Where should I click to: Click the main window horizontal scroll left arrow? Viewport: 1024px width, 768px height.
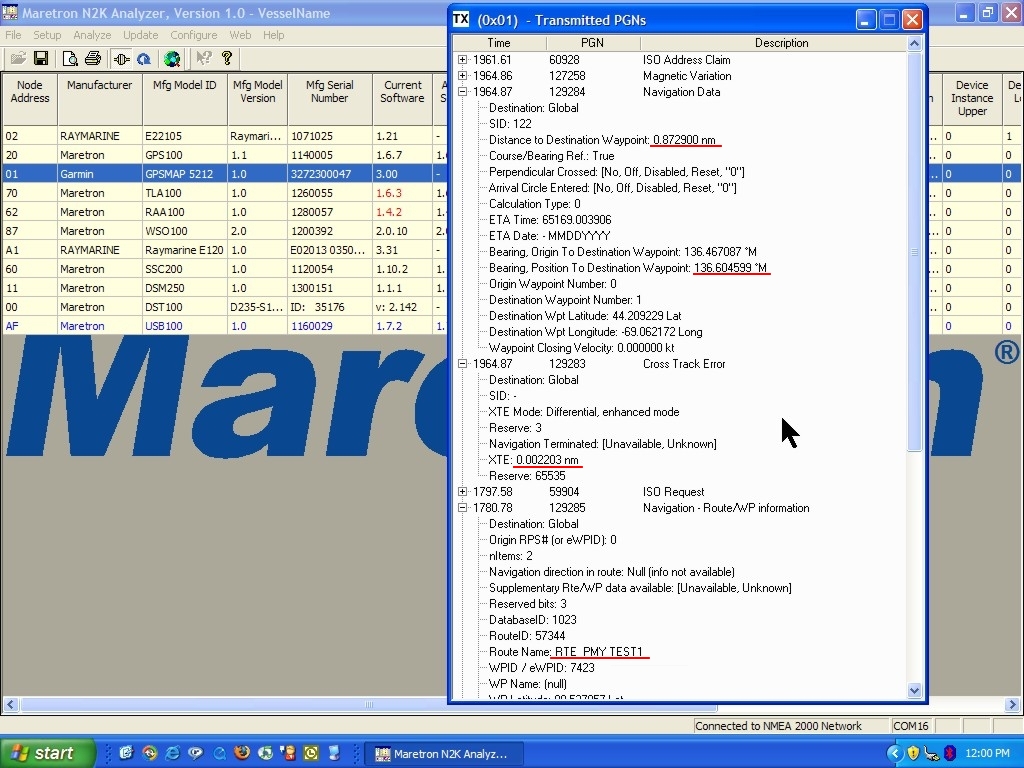pyautogui.click(x=10, y=705)
